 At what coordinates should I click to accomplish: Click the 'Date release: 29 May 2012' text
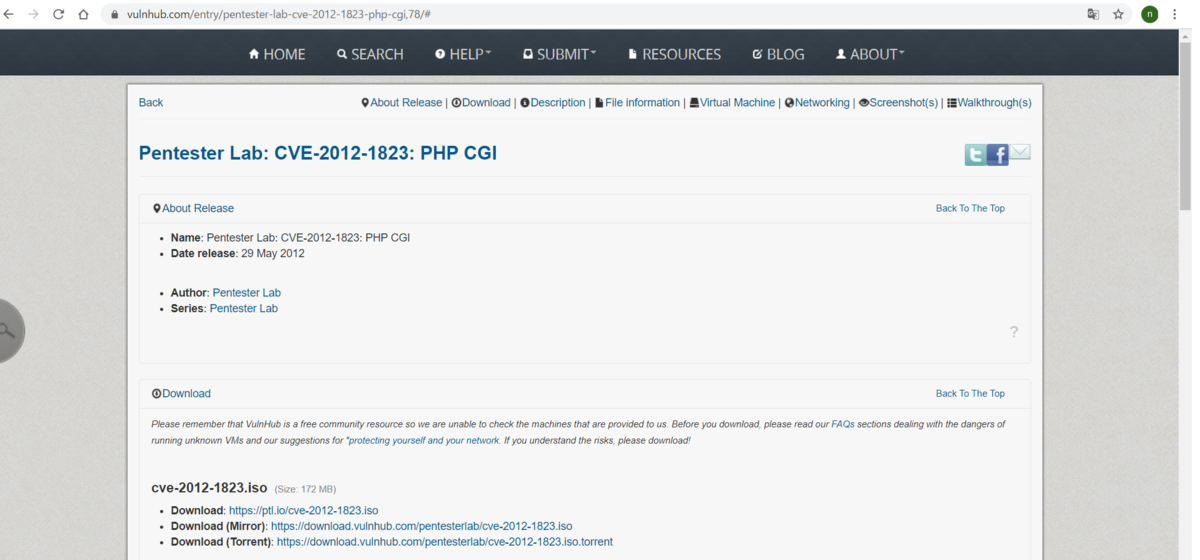coord(238,253)
